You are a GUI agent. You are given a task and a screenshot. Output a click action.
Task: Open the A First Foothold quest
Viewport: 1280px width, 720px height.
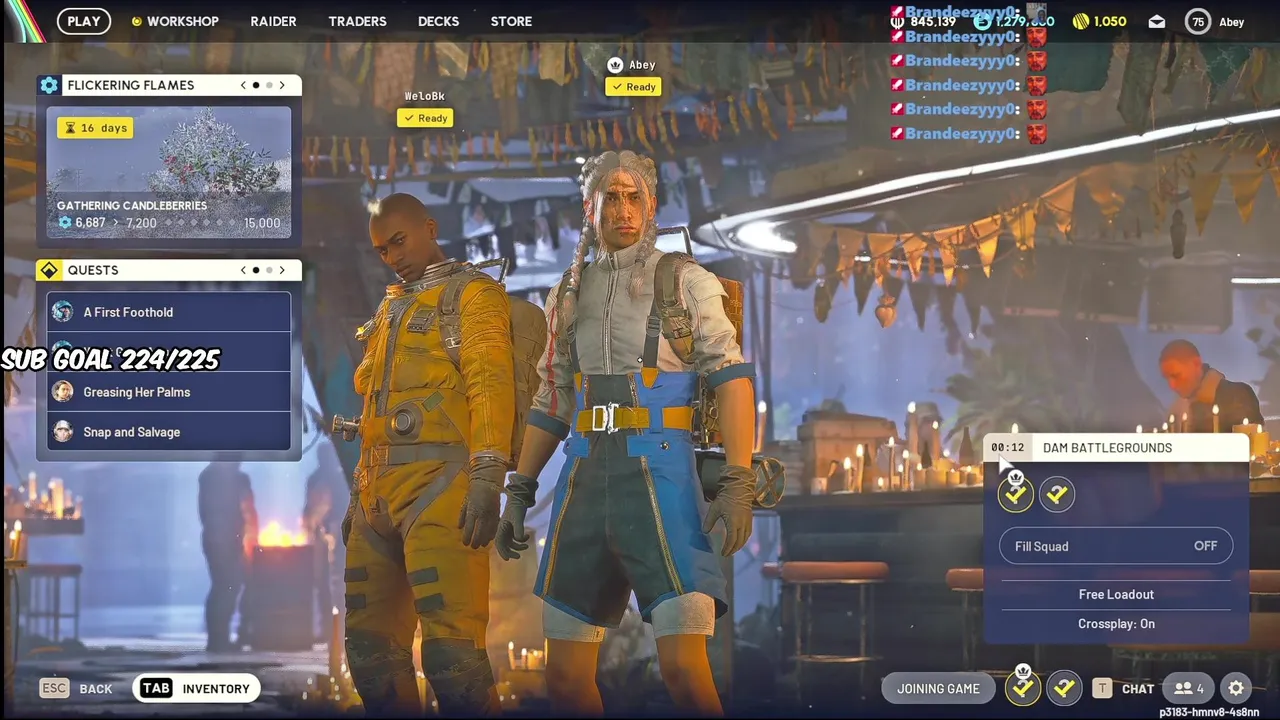pyautogui.click(x=169, y=312)
